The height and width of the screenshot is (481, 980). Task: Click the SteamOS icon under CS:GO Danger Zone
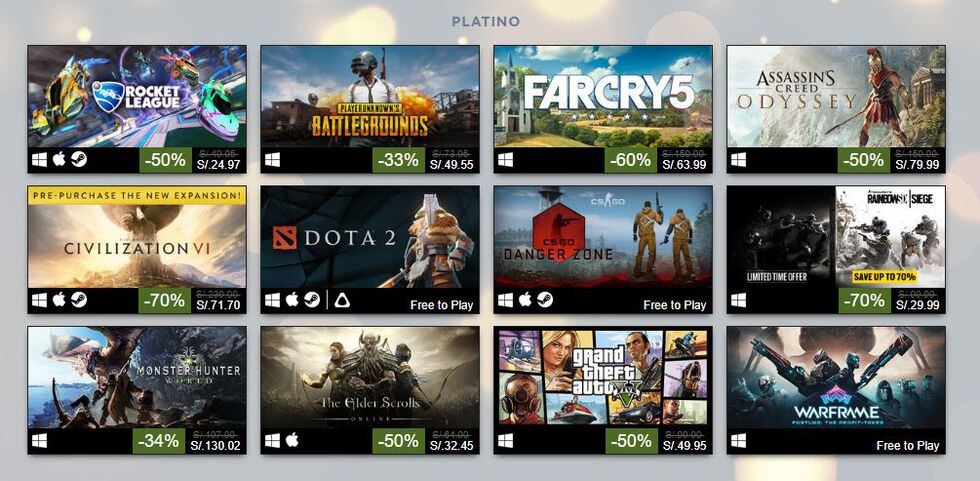(544, 300)
